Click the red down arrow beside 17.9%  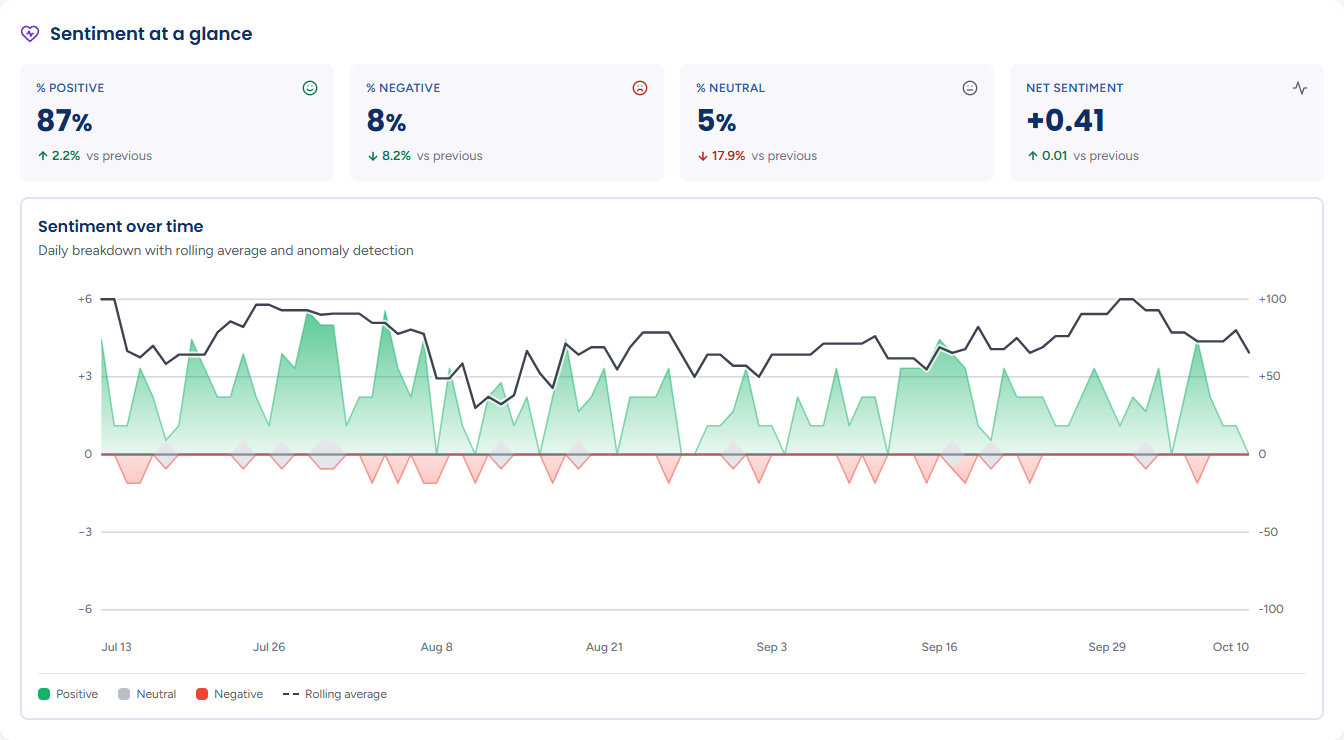tap(702, 156)
